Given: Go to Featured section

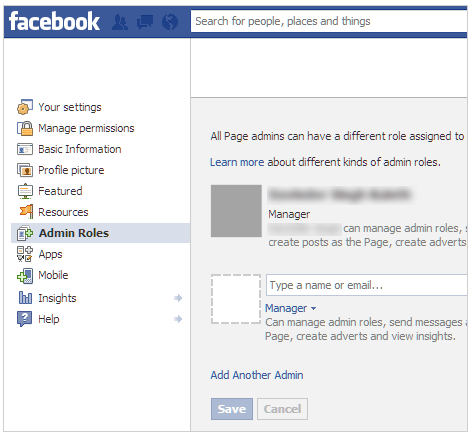Looking at the screenshot, I should click(60, 191).
